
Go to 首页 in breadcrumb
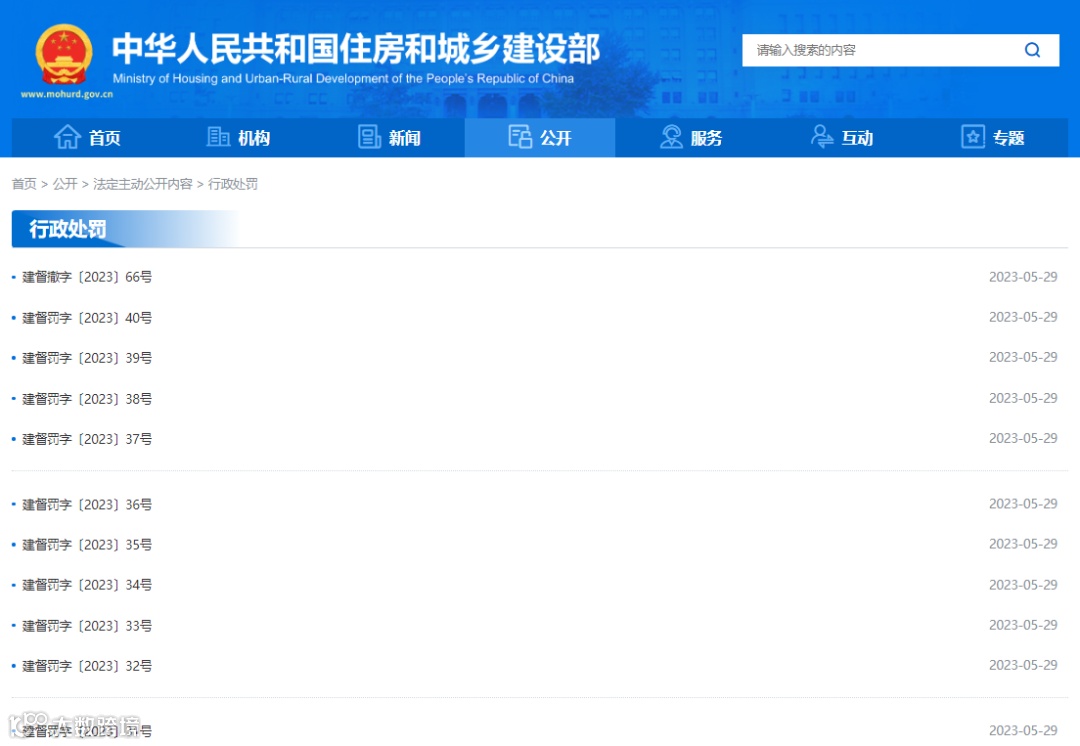24,184
